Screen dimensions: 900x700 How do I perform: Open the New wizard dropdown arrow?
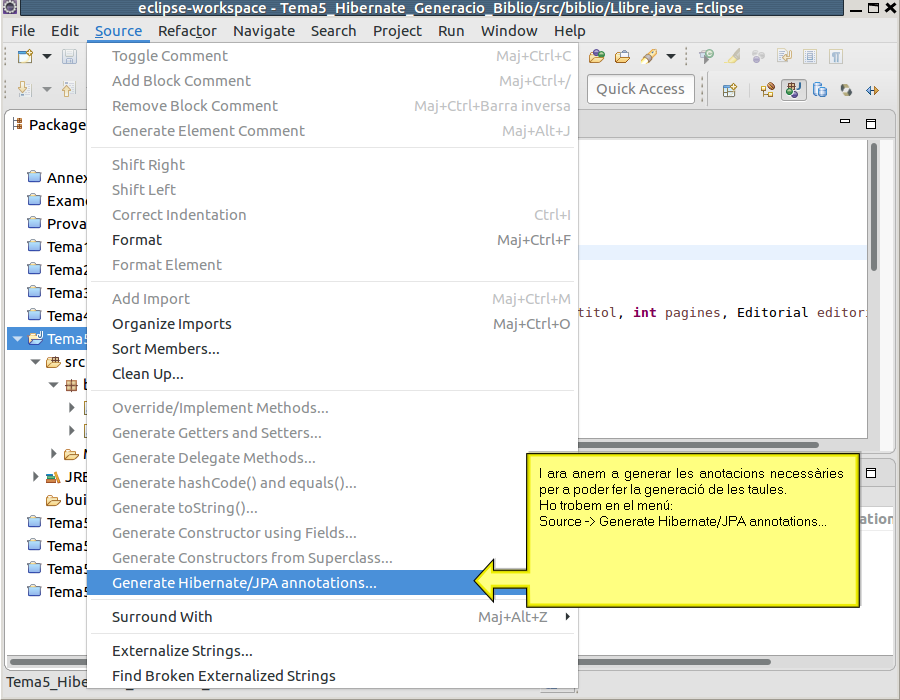pos(47,56)
